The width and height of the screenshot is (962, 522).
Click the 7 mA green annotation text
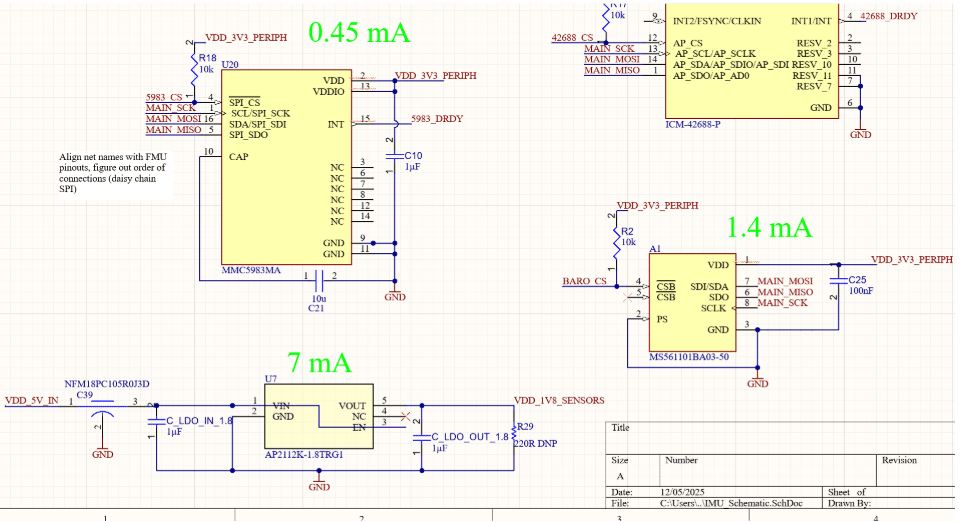[x=319, y=363]
